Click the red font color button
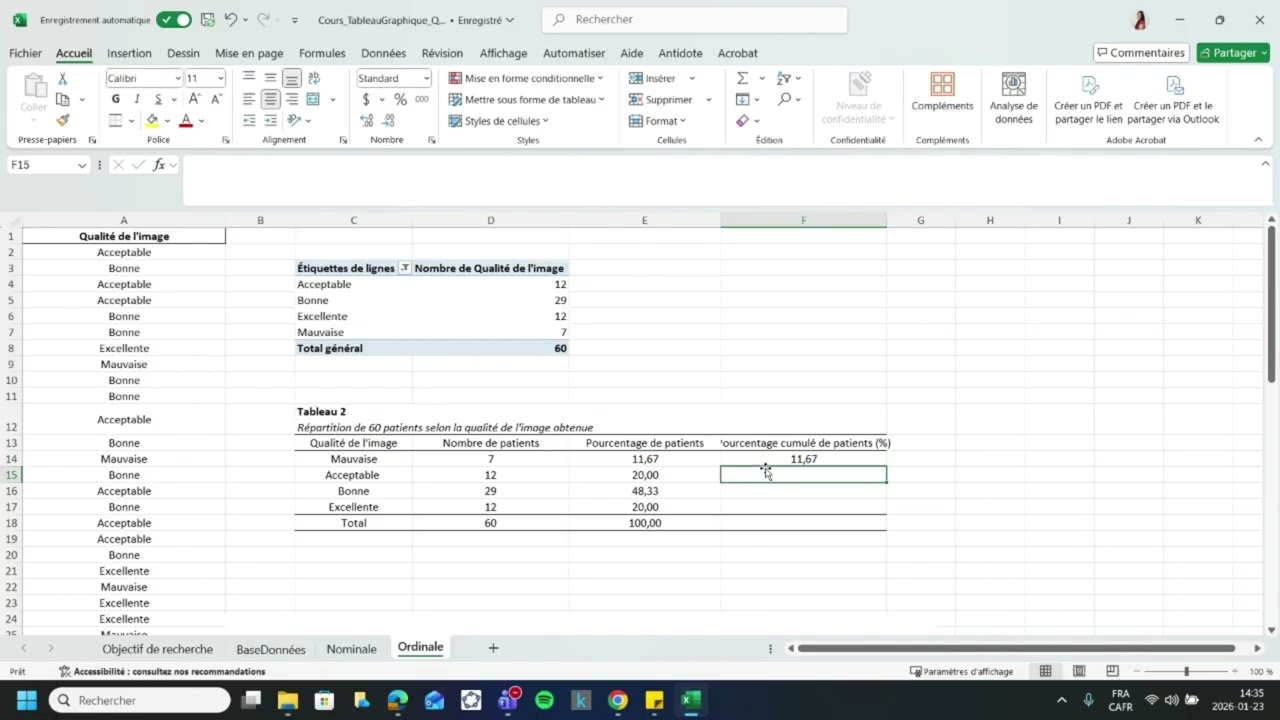 click(186, 121)
